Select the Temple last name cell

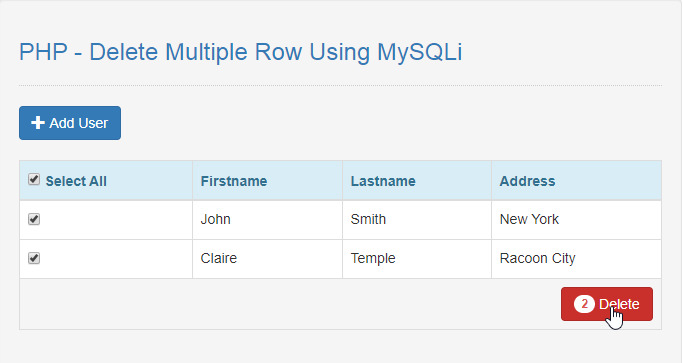click(417, 259)
